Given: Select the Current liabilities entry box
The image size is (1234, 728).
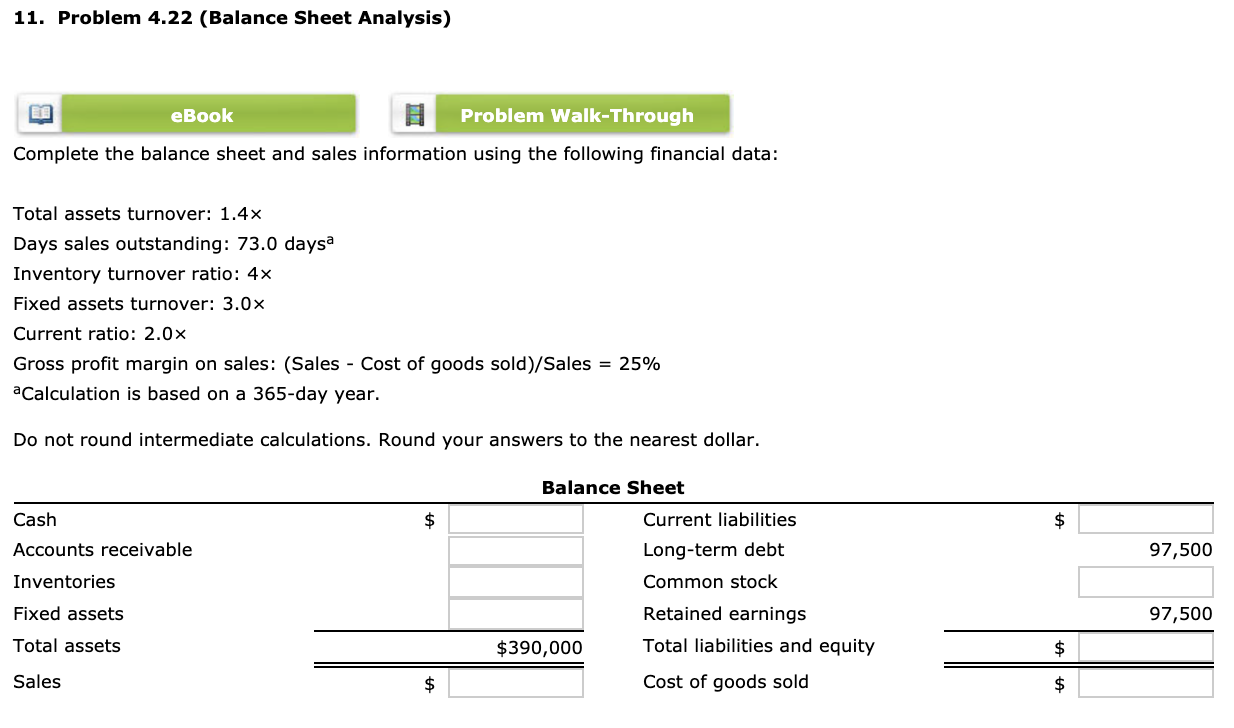Looking at the screenshot, I should coord(1145,518).
